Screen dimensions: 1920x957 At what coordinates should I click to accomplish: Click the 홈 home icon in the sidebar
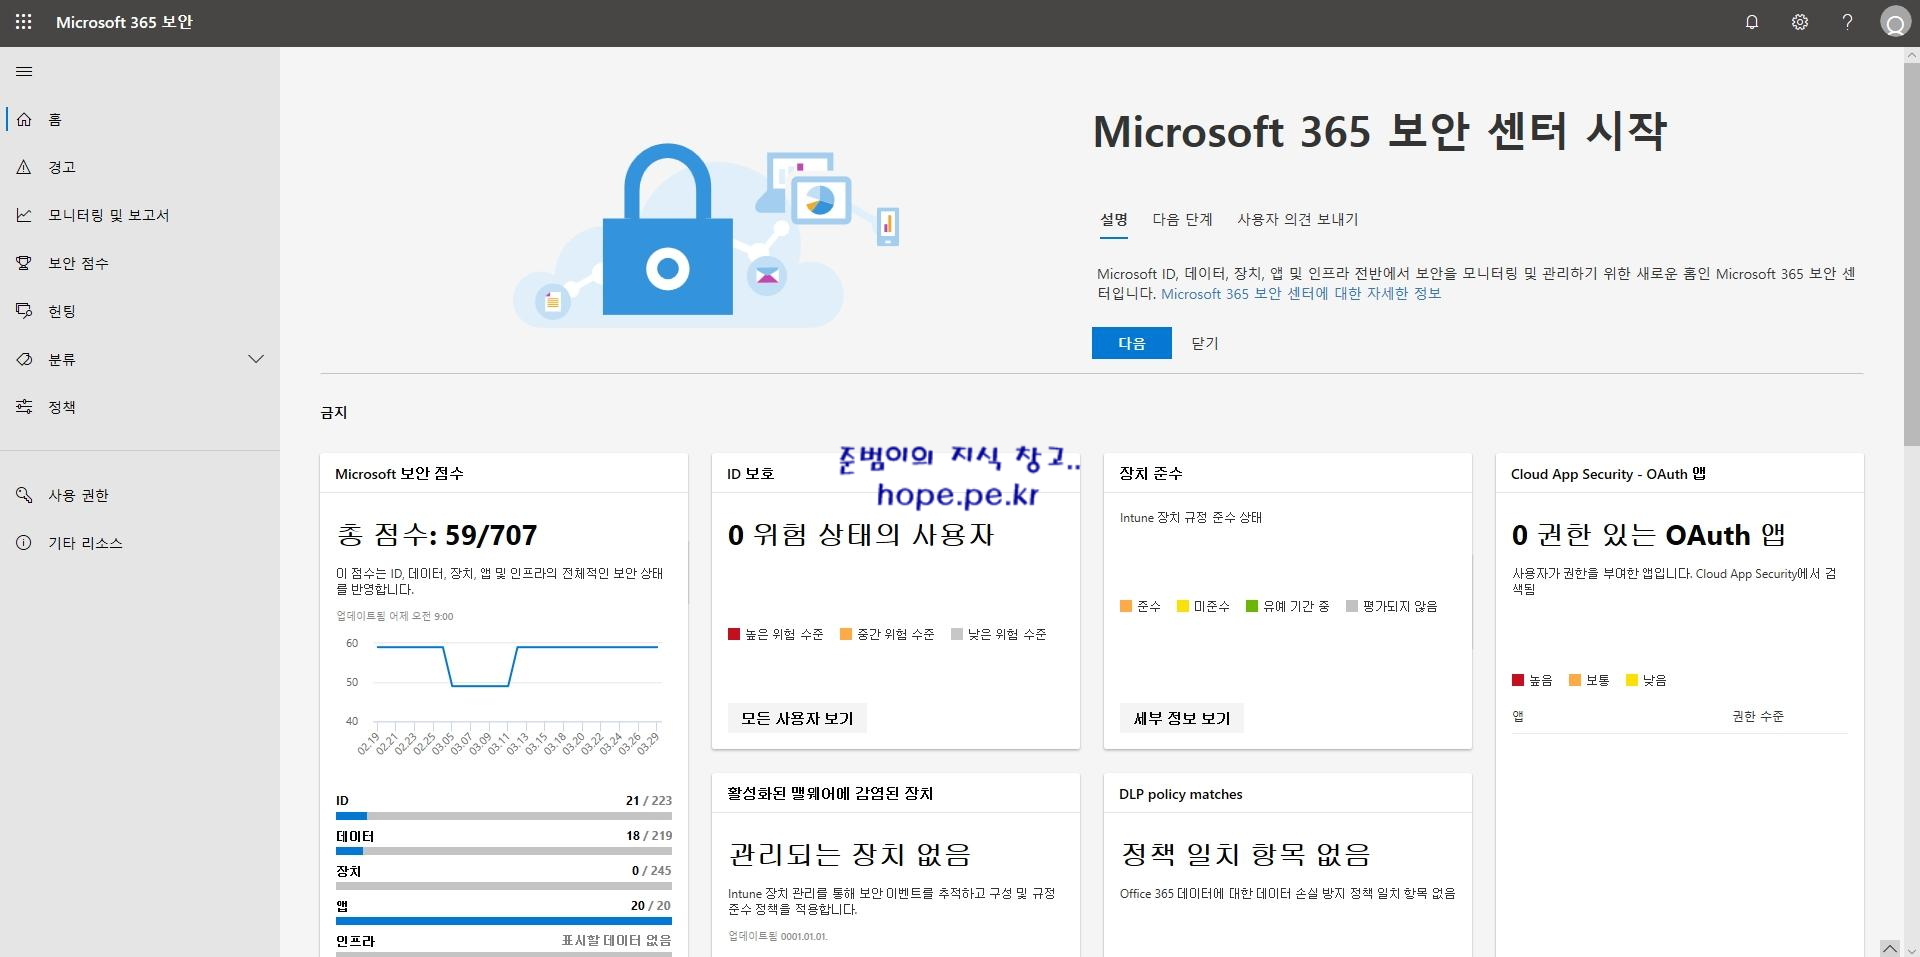pyautogui.click(x=24, y=119)
